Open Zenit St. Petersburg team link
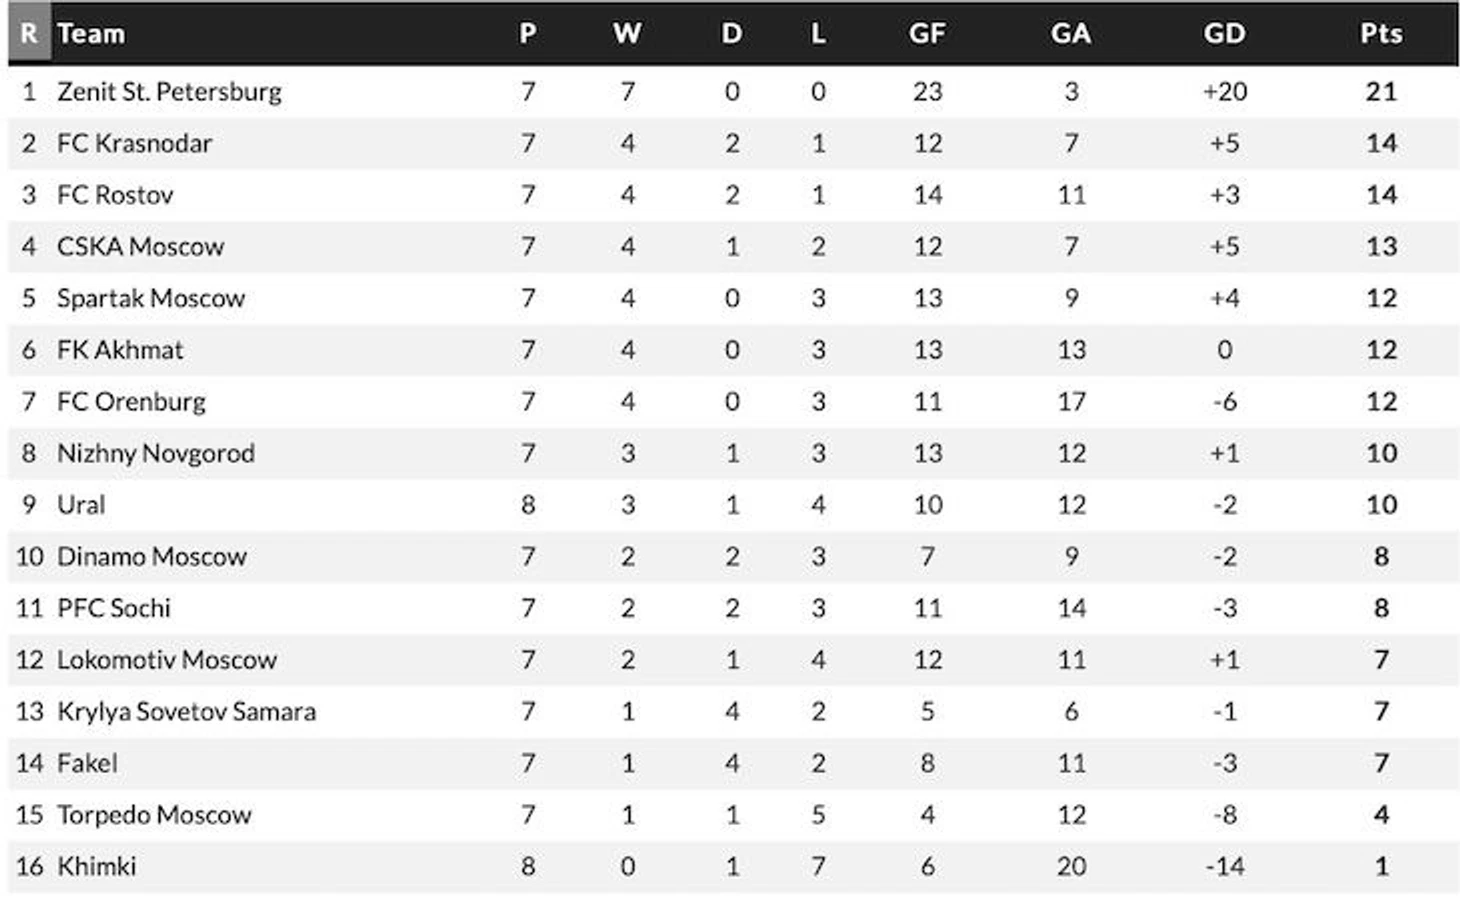 (169, 92)
